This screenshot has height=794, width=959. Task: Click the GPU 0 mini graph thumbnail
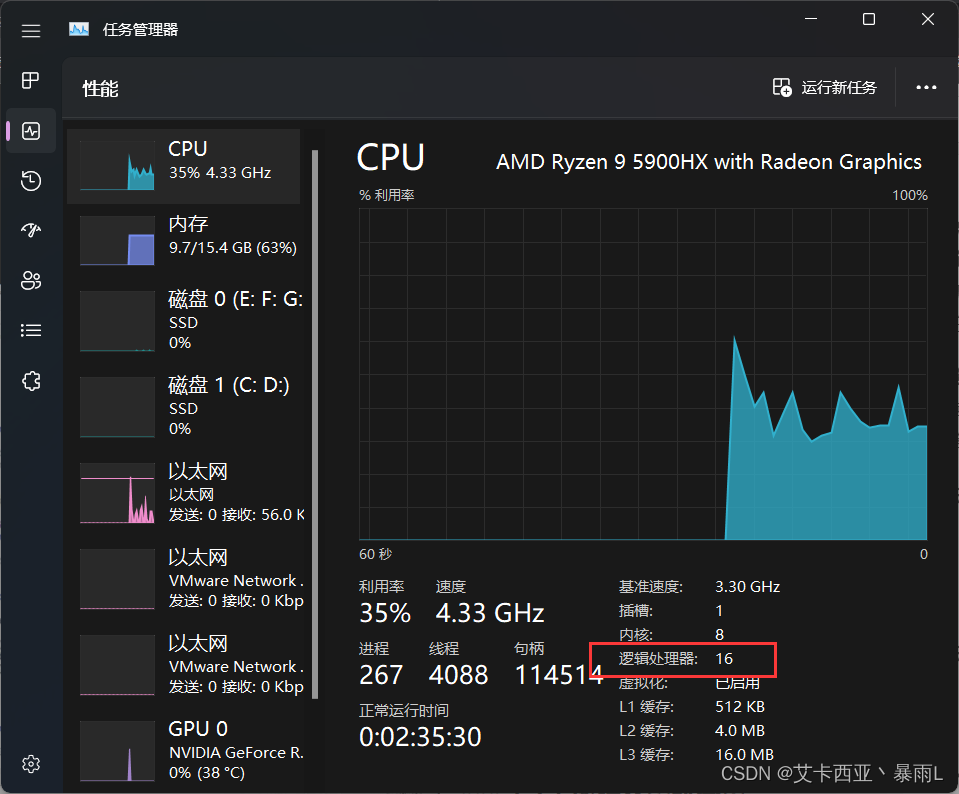pyautogui.click(x=117, y=751)
